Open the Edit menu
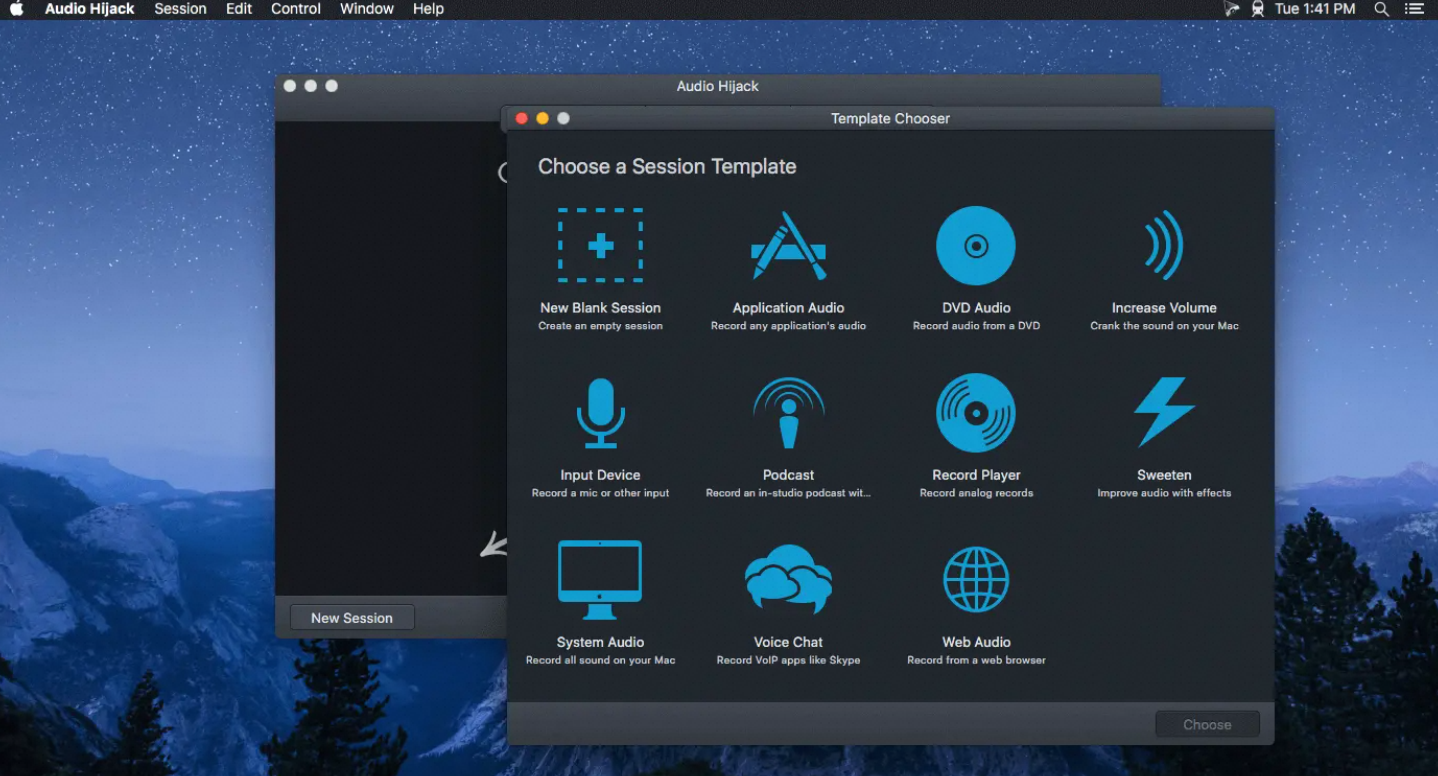 239,9
